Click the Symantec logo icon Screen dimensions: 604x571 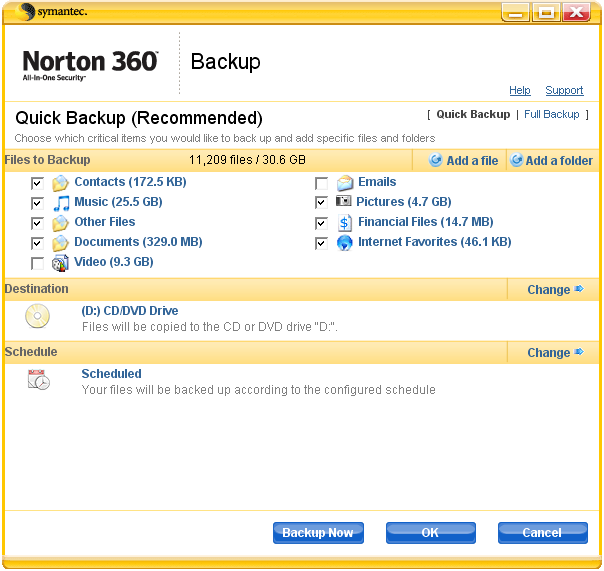[26, 12]
